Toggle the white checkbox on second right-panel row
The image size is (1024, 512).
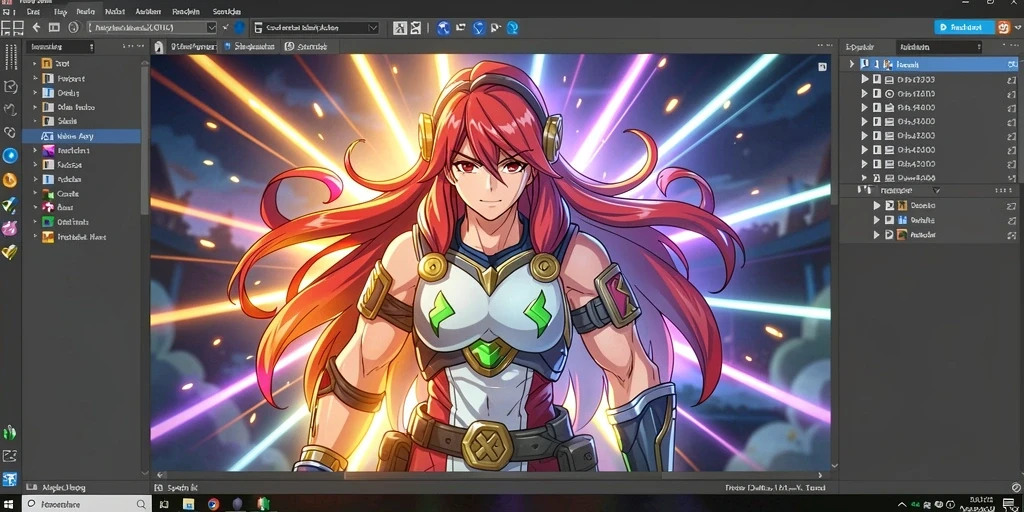(x=877, y=79)
